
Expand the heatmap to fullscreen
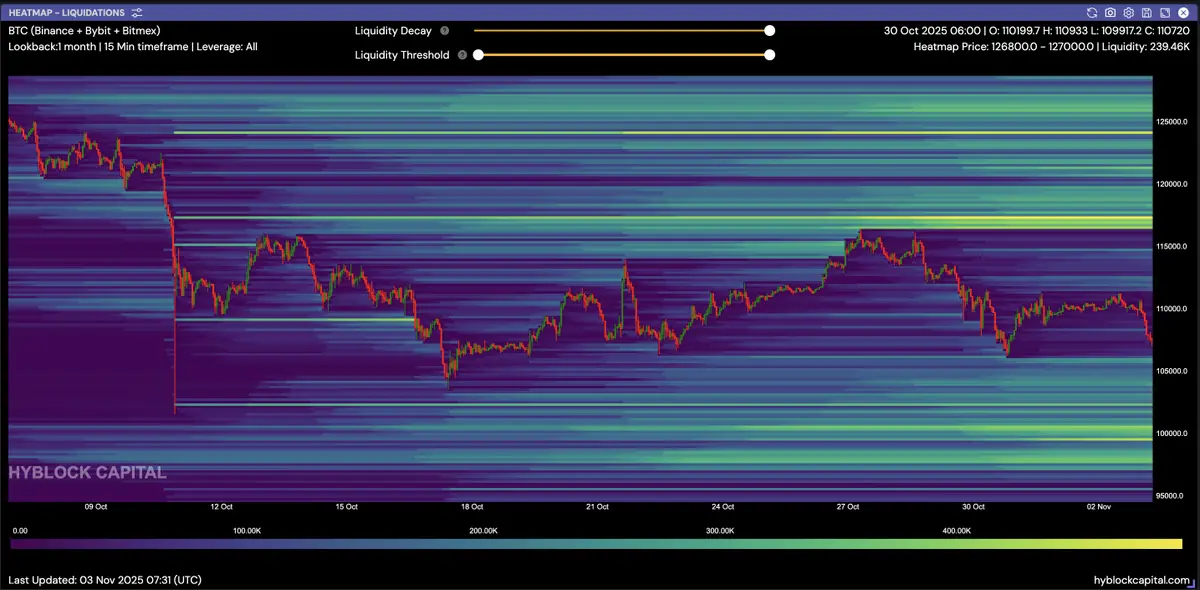click(x=1164, y=13)
